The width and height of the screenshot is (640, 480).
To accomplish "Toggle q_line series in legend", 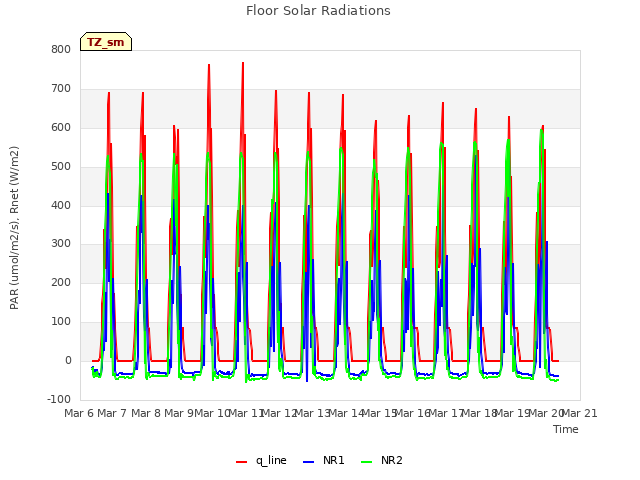I will (261, 460).
